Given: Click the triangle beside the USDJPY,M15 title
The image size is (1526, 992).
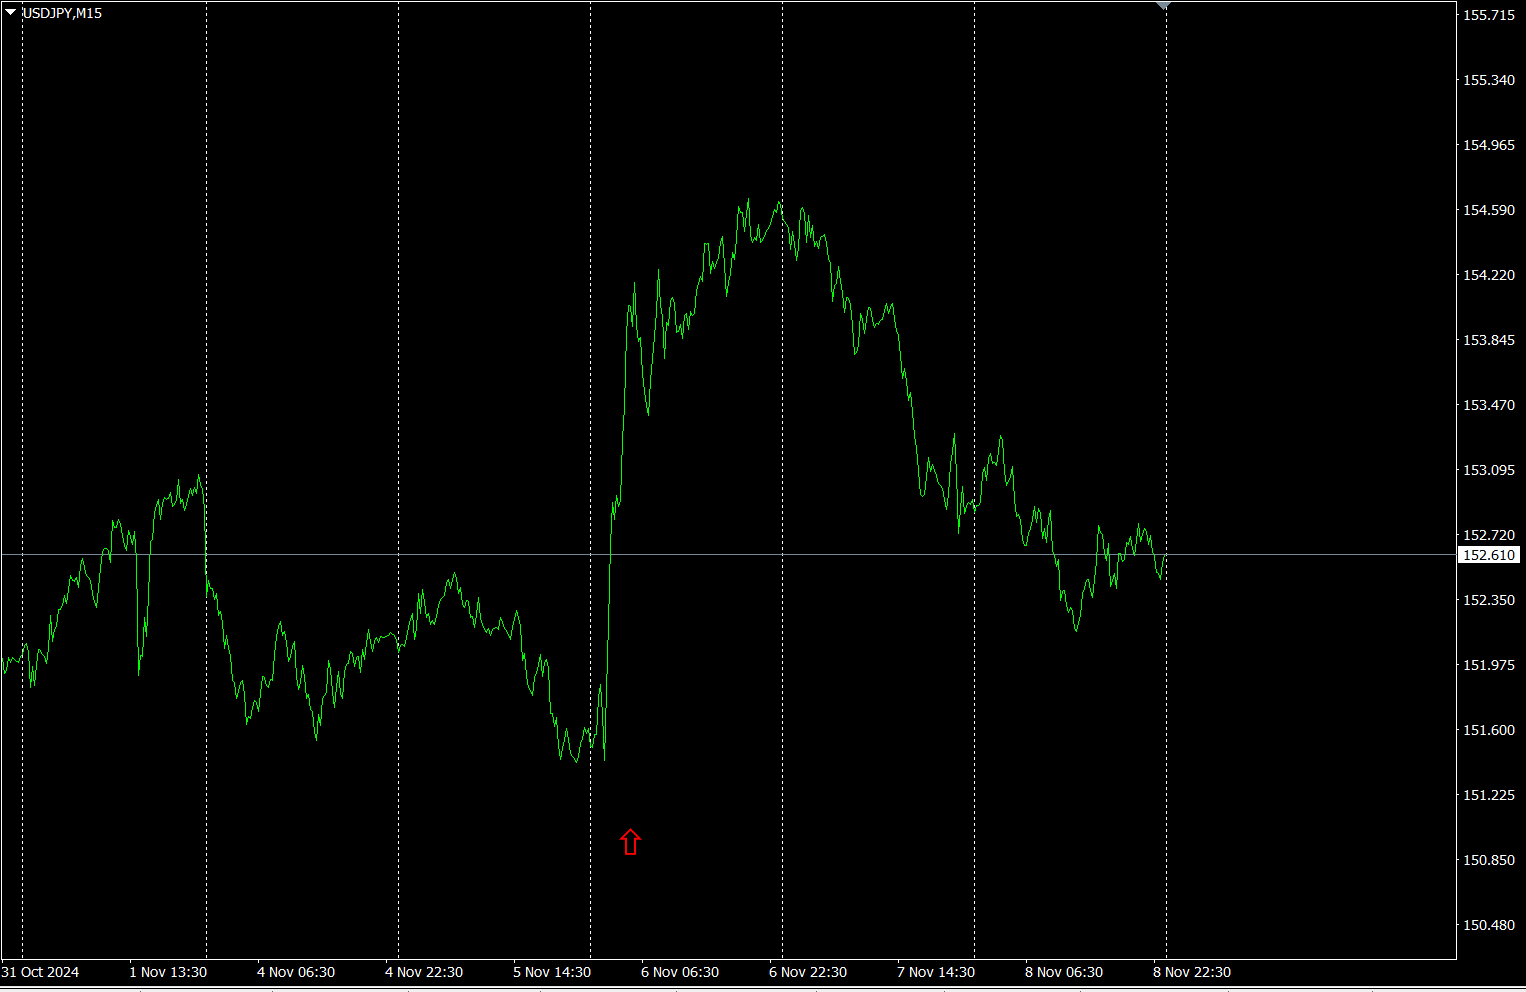Looking at the screenshot, I should tap(11, 13).
